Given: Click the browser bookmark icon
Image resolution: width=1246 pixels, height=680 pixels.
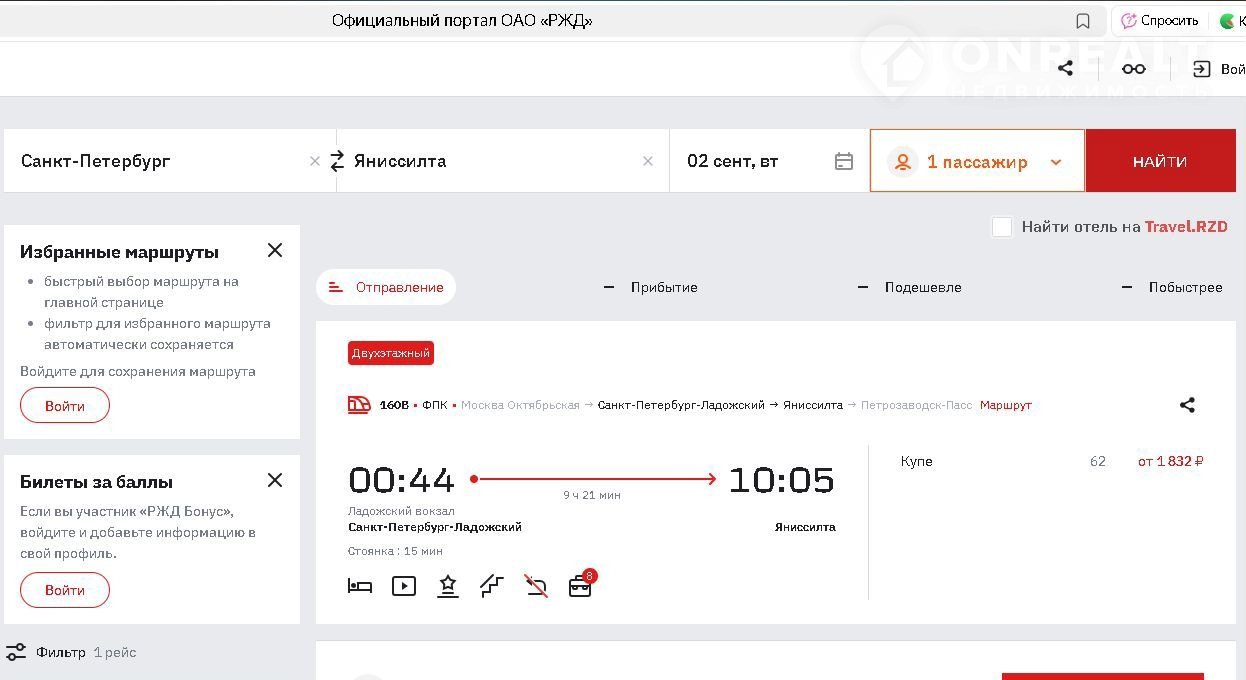Looking at the screenshot, I should (x=1083, y=21).
